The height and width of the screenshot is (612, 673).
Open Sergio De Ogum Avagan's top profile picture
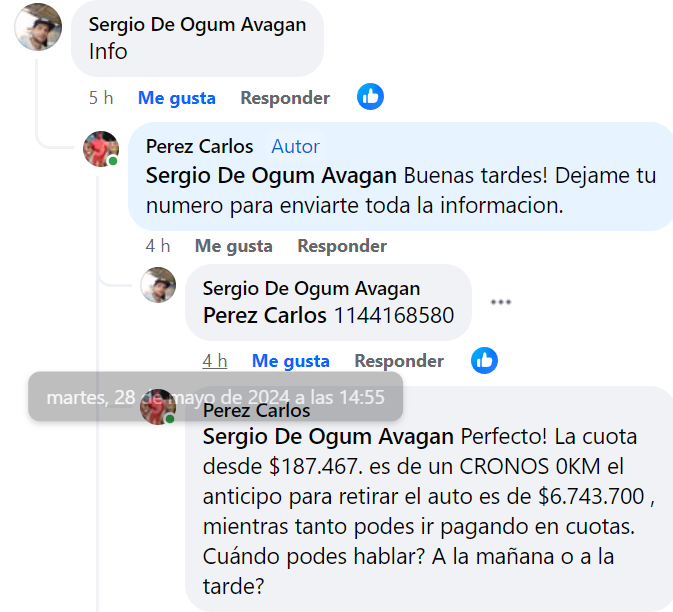tap(38, 27)
